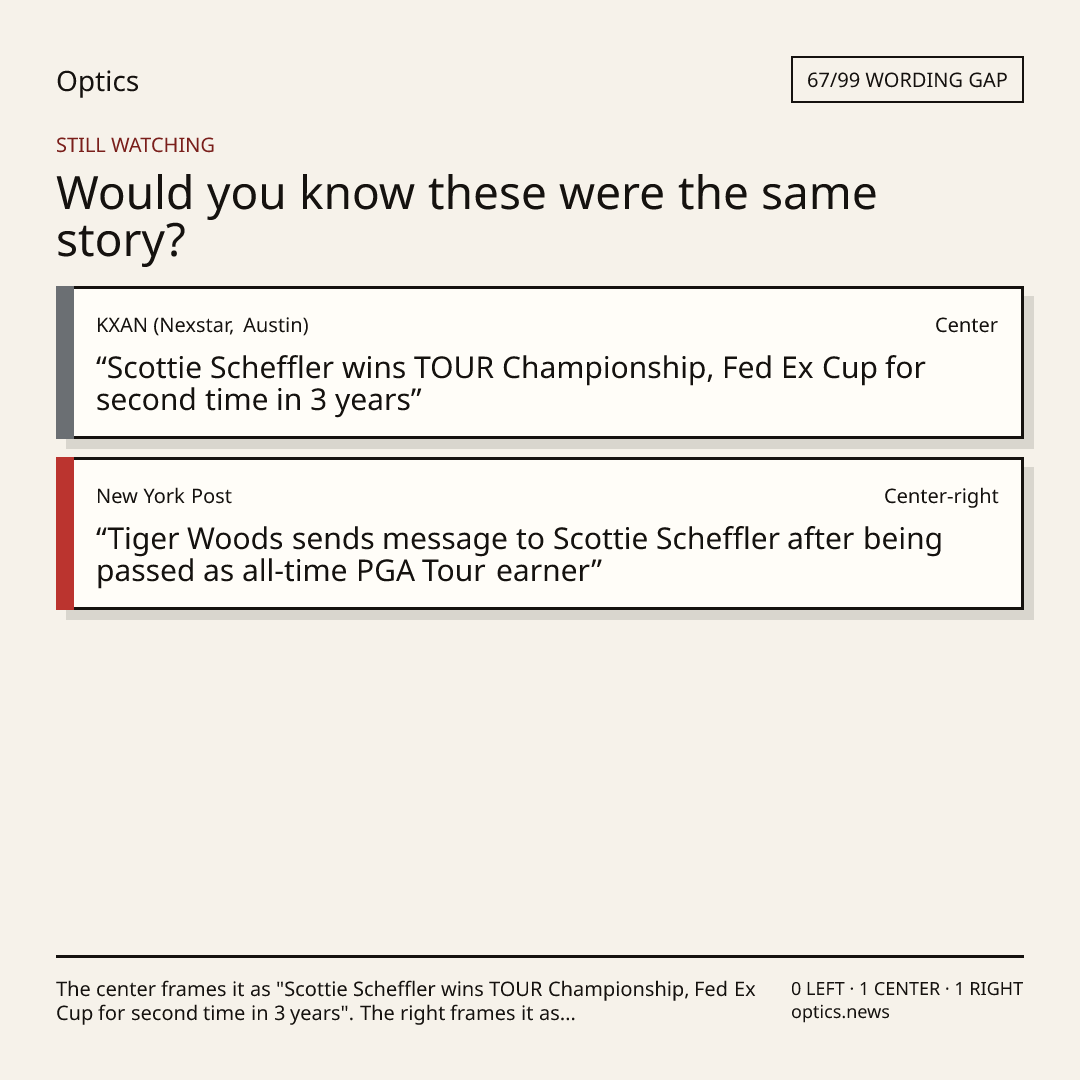
Task: Open the Tiger Woods sends message headline
Action: [519, 554]
